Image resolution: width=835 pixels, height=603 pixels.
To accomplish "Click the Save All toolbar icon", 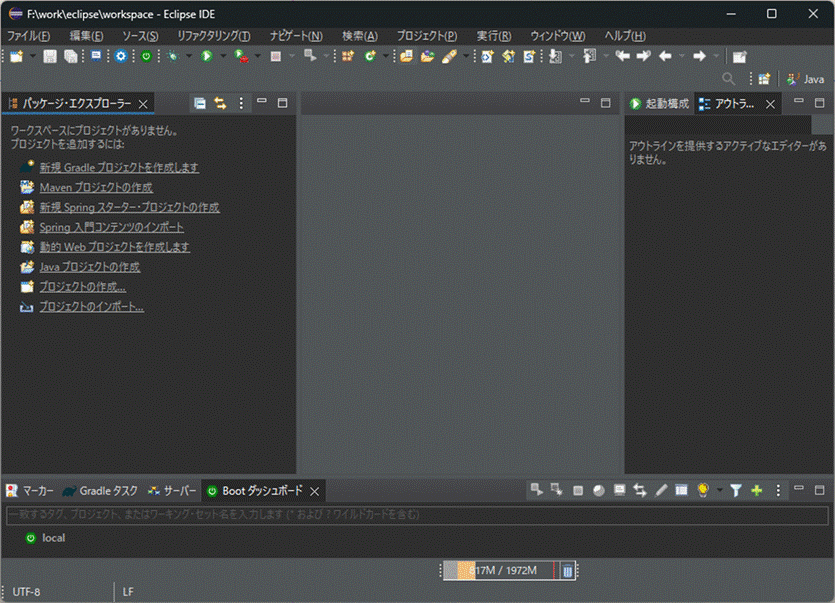I will point(70,56).
